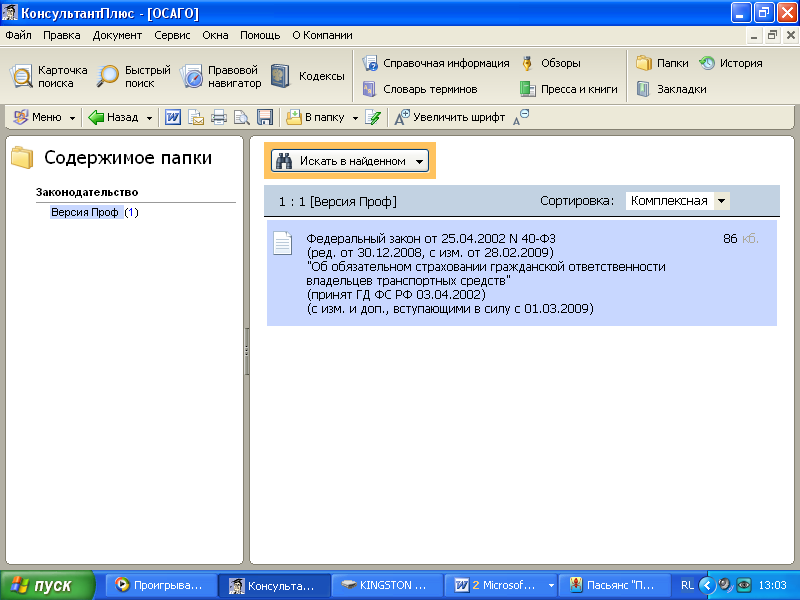Open Справочная информация

[436, 63]
